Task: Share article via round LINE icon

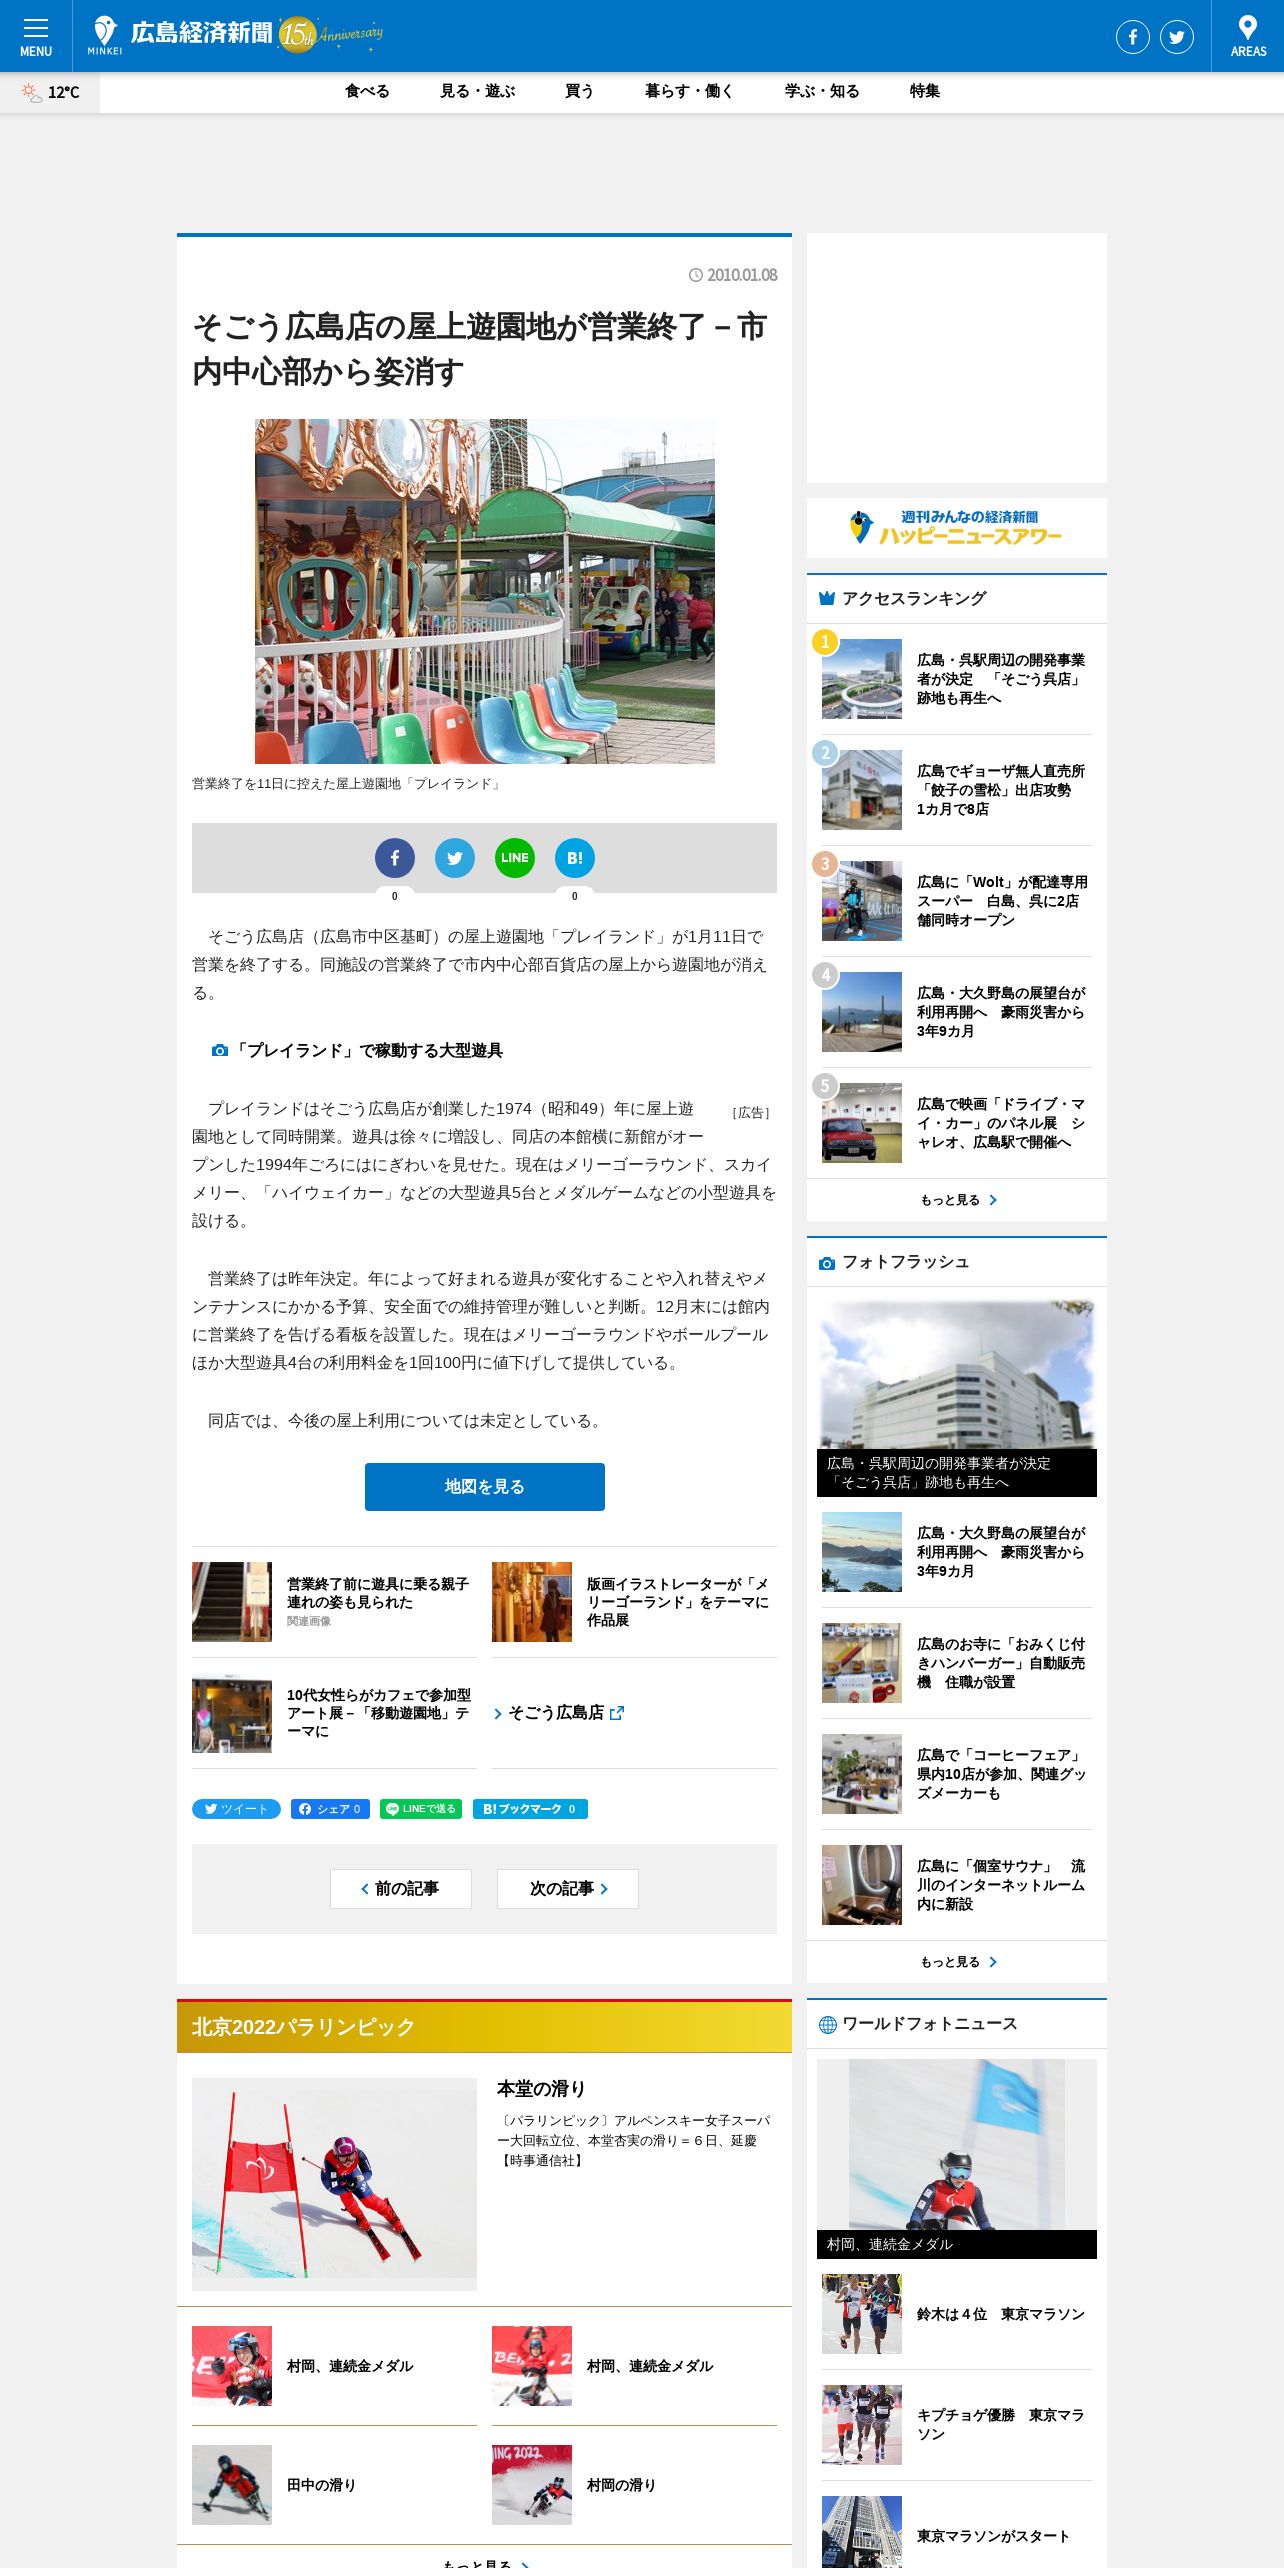Action: tap(515, 858)
